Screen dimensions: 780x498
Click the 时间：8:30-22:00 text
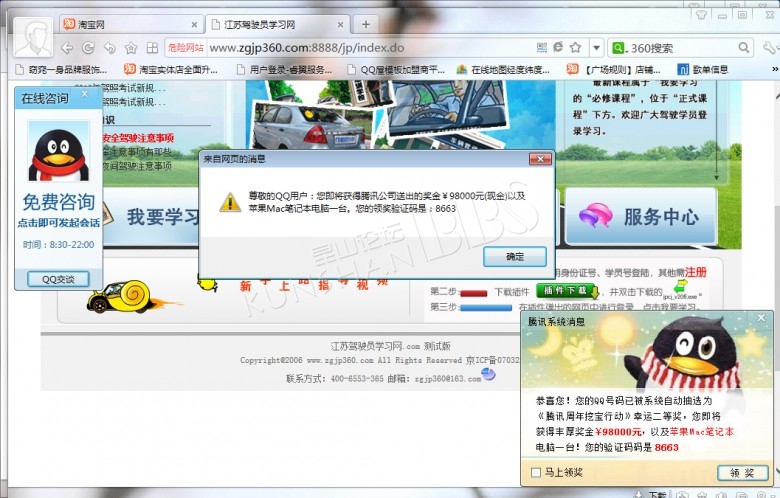[59, 245]
